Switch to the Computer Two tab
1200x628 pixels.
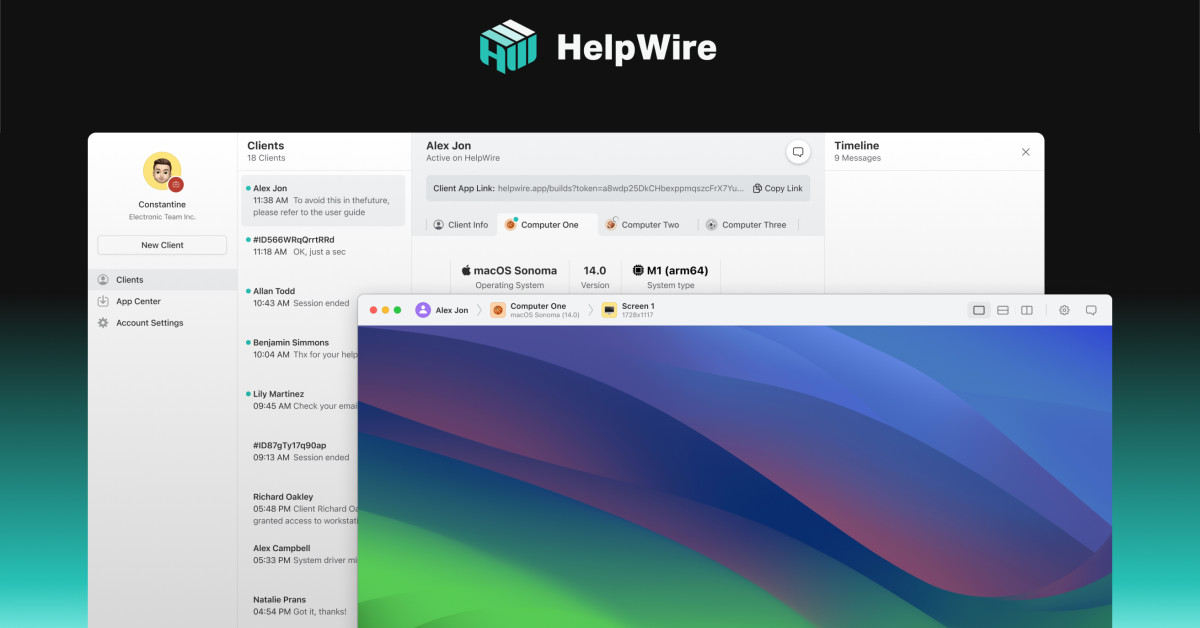[x=646, y=224]
